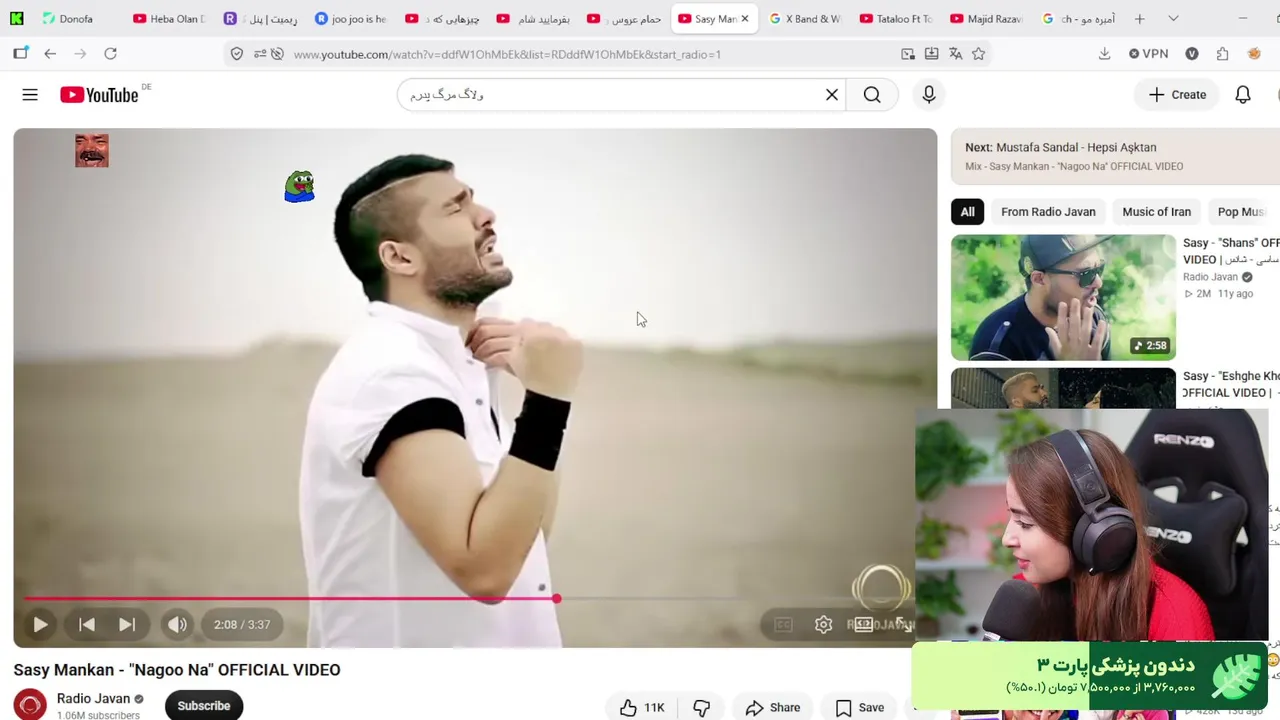
Task: Toggle subtitles CC button
Action: point(783,625)
